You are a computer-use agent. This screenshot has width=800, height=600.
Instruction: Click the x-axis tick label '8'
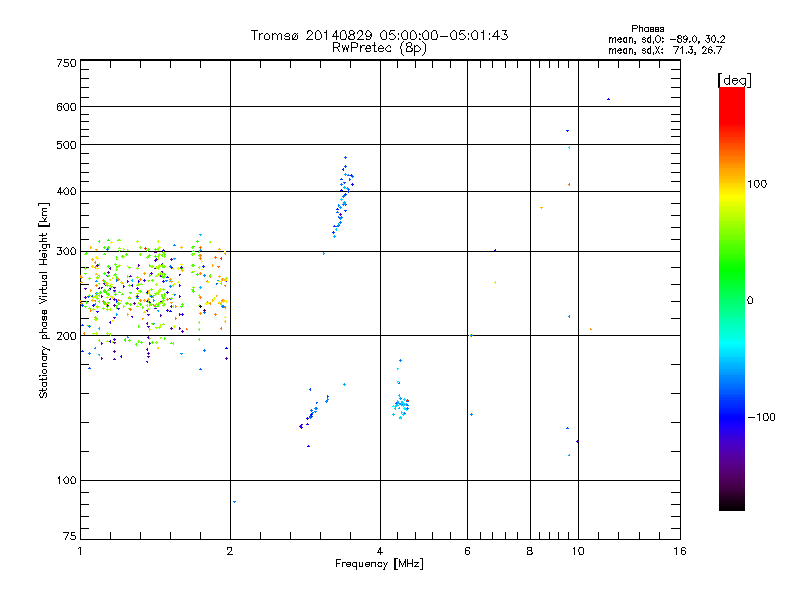[530, 551]
